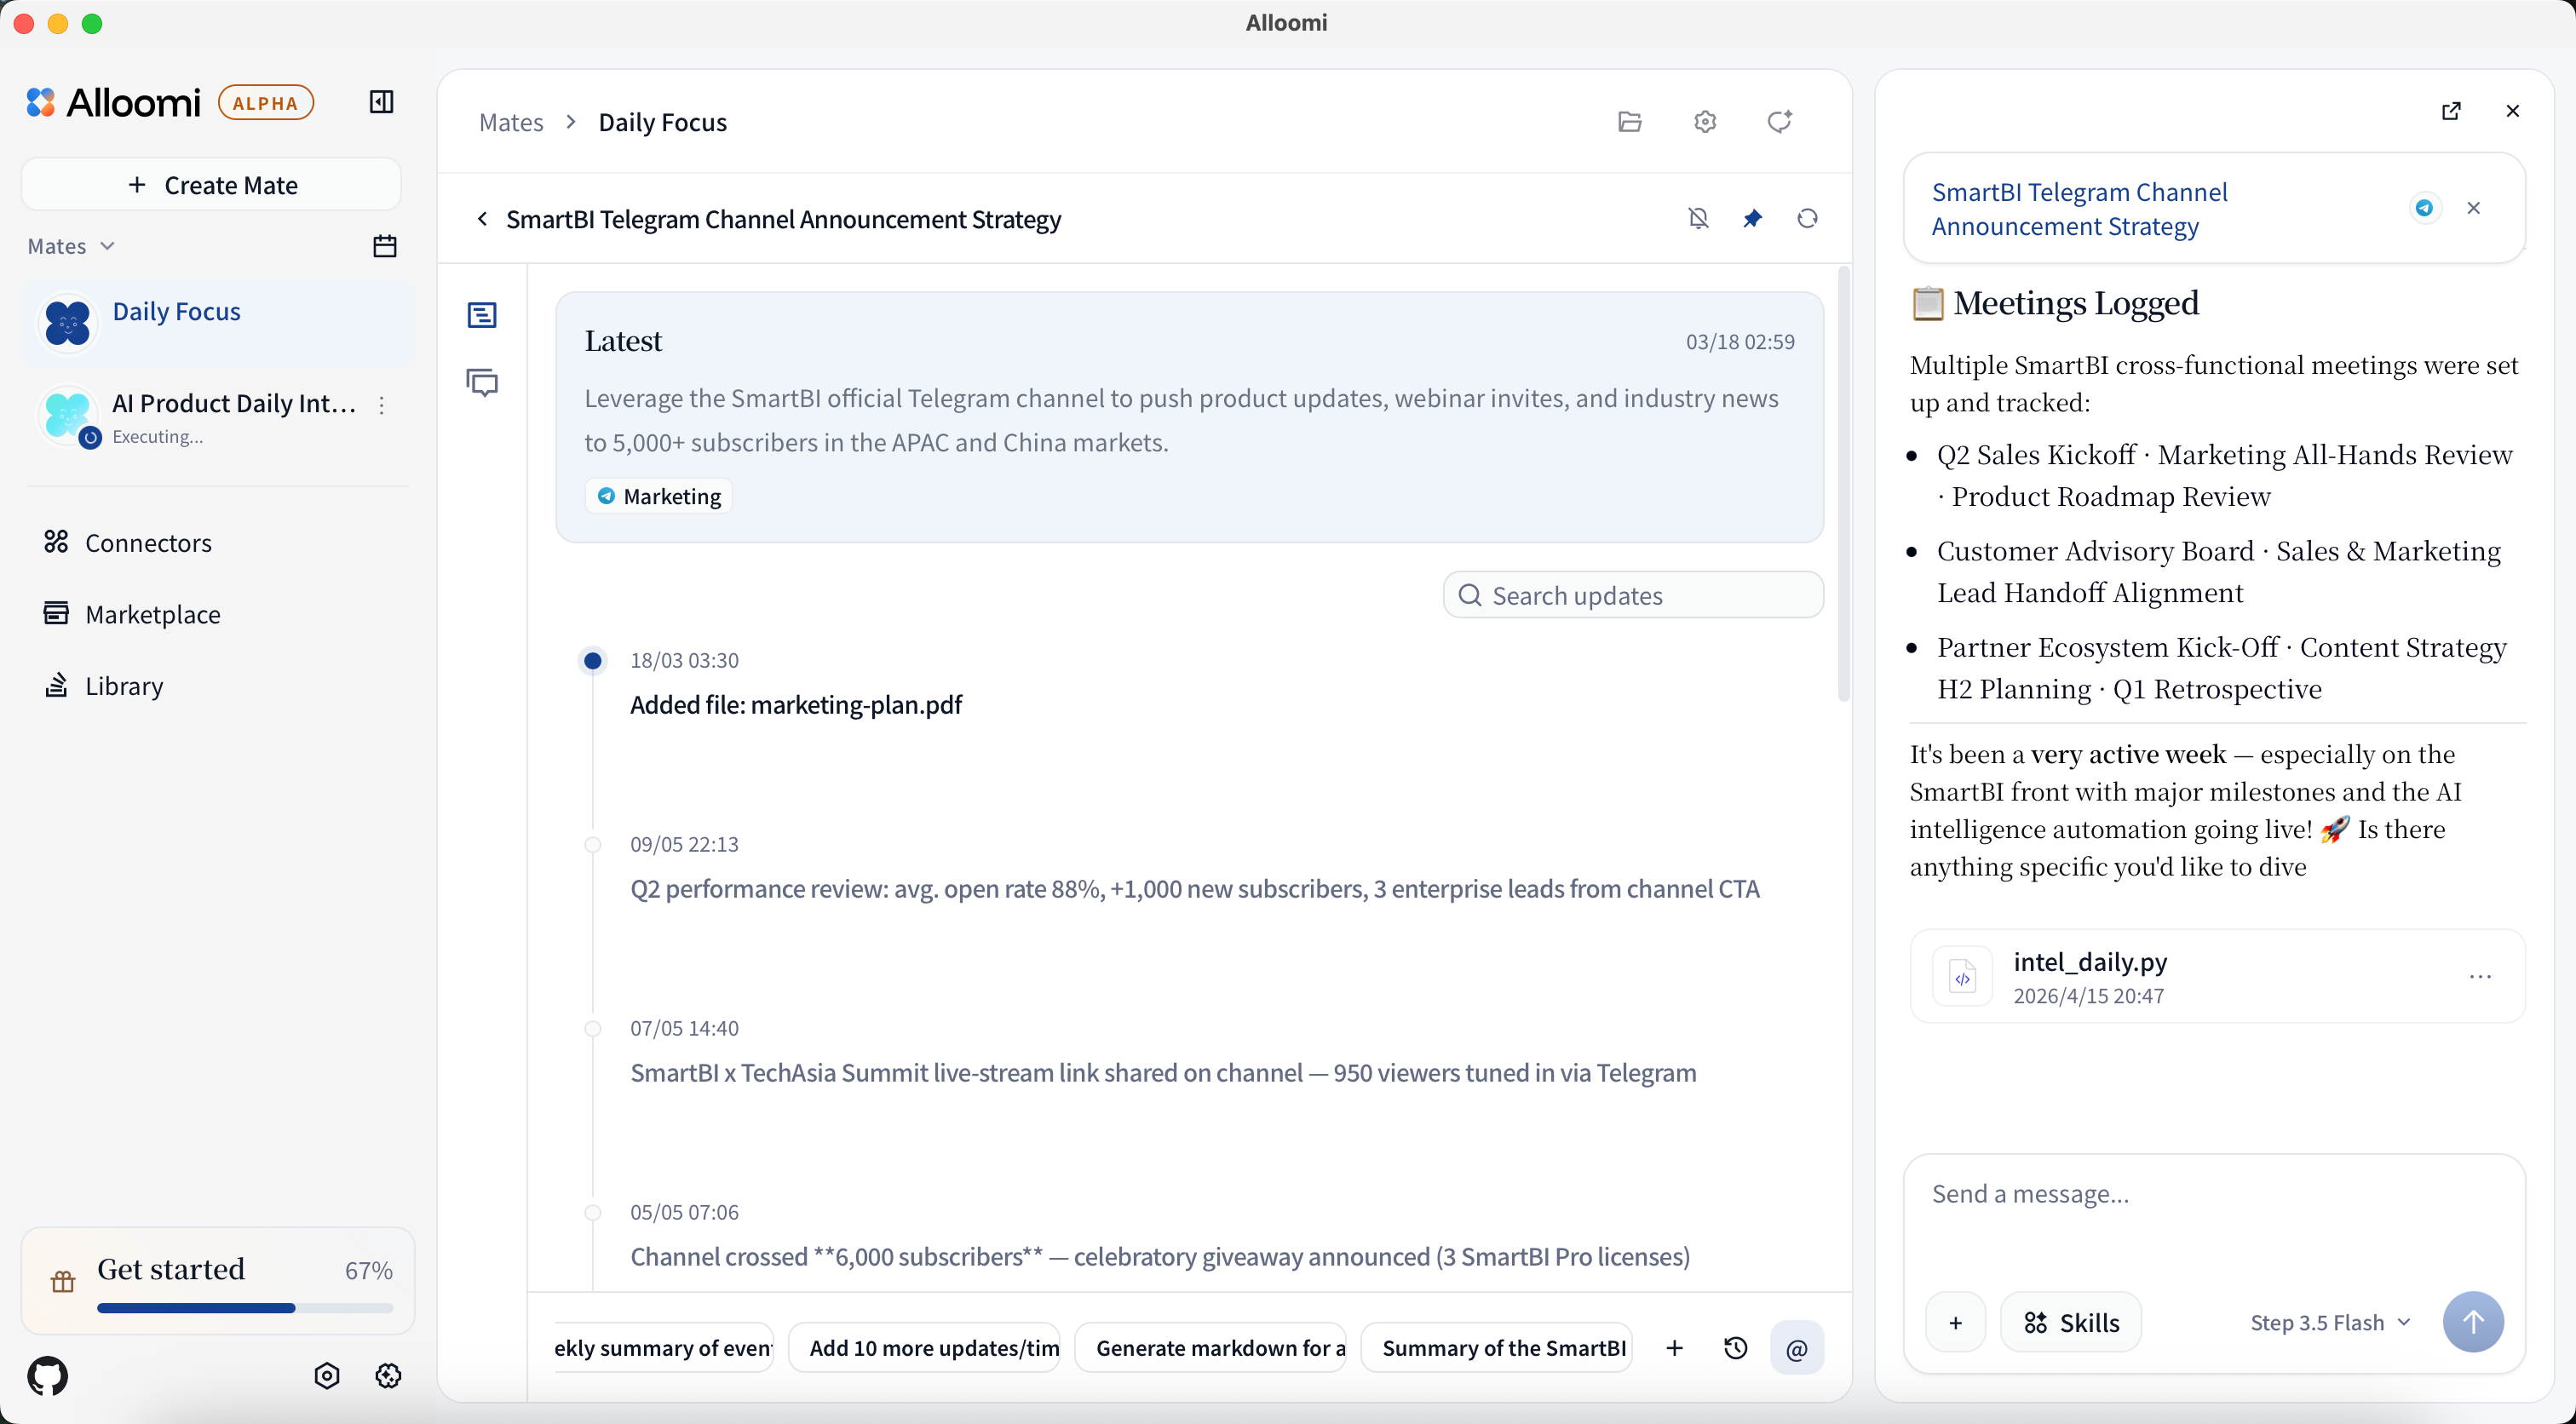This screenshot has height=1424, width=2576.
Task: Open the Step 3.5 Flash model dropdown
Action: coord(2330,1322)
